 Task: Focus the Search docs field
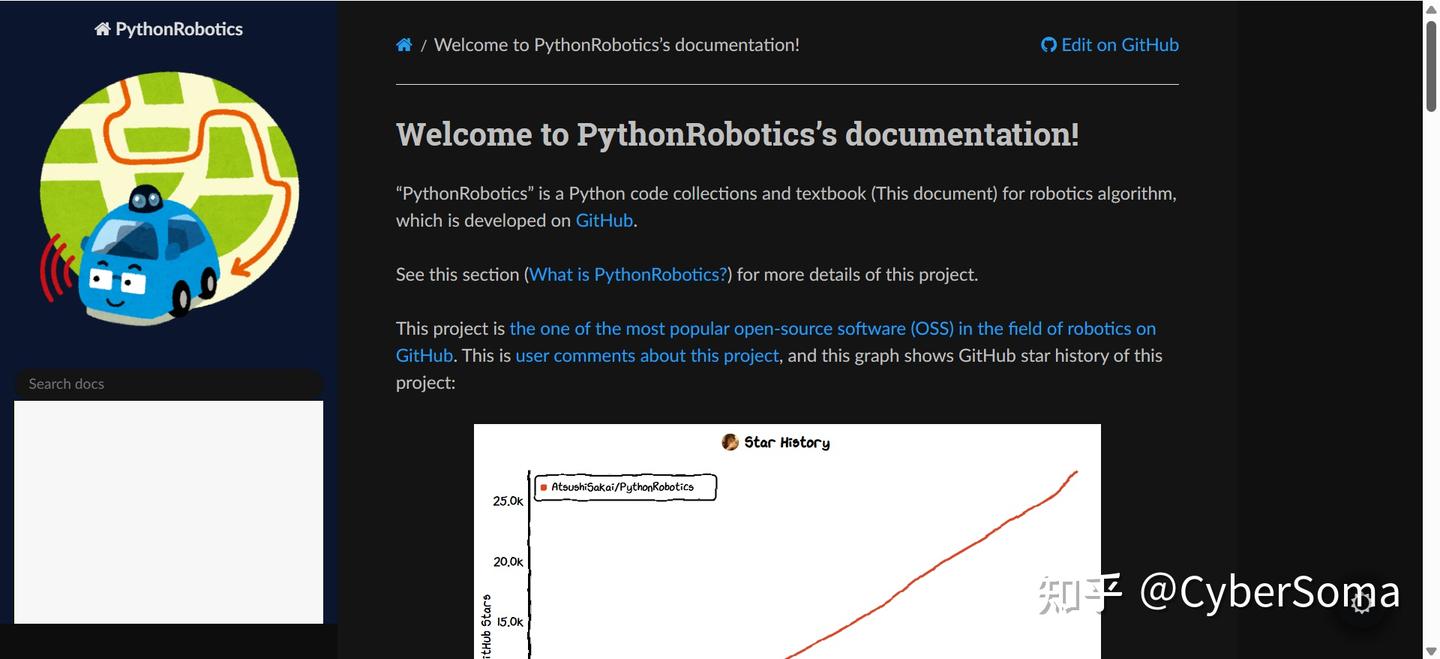(168, 384)
